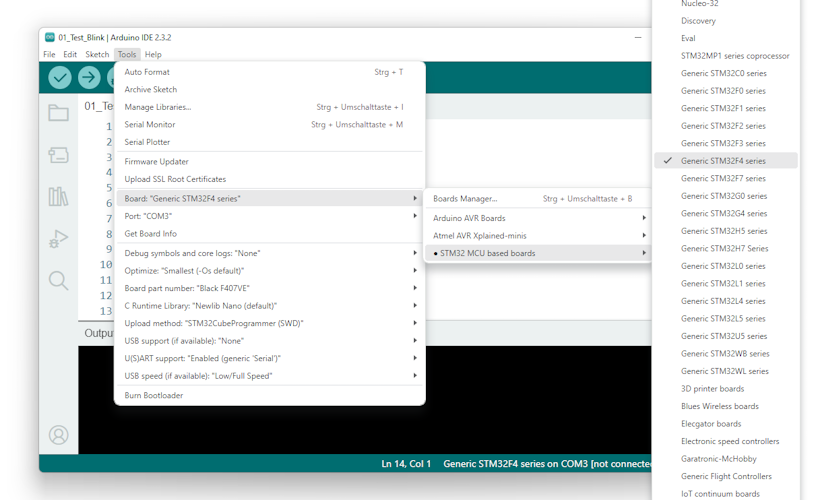Screen dimensions: 818x500
Task: Open the Edit menu
Action: click(x=70, y=54)
